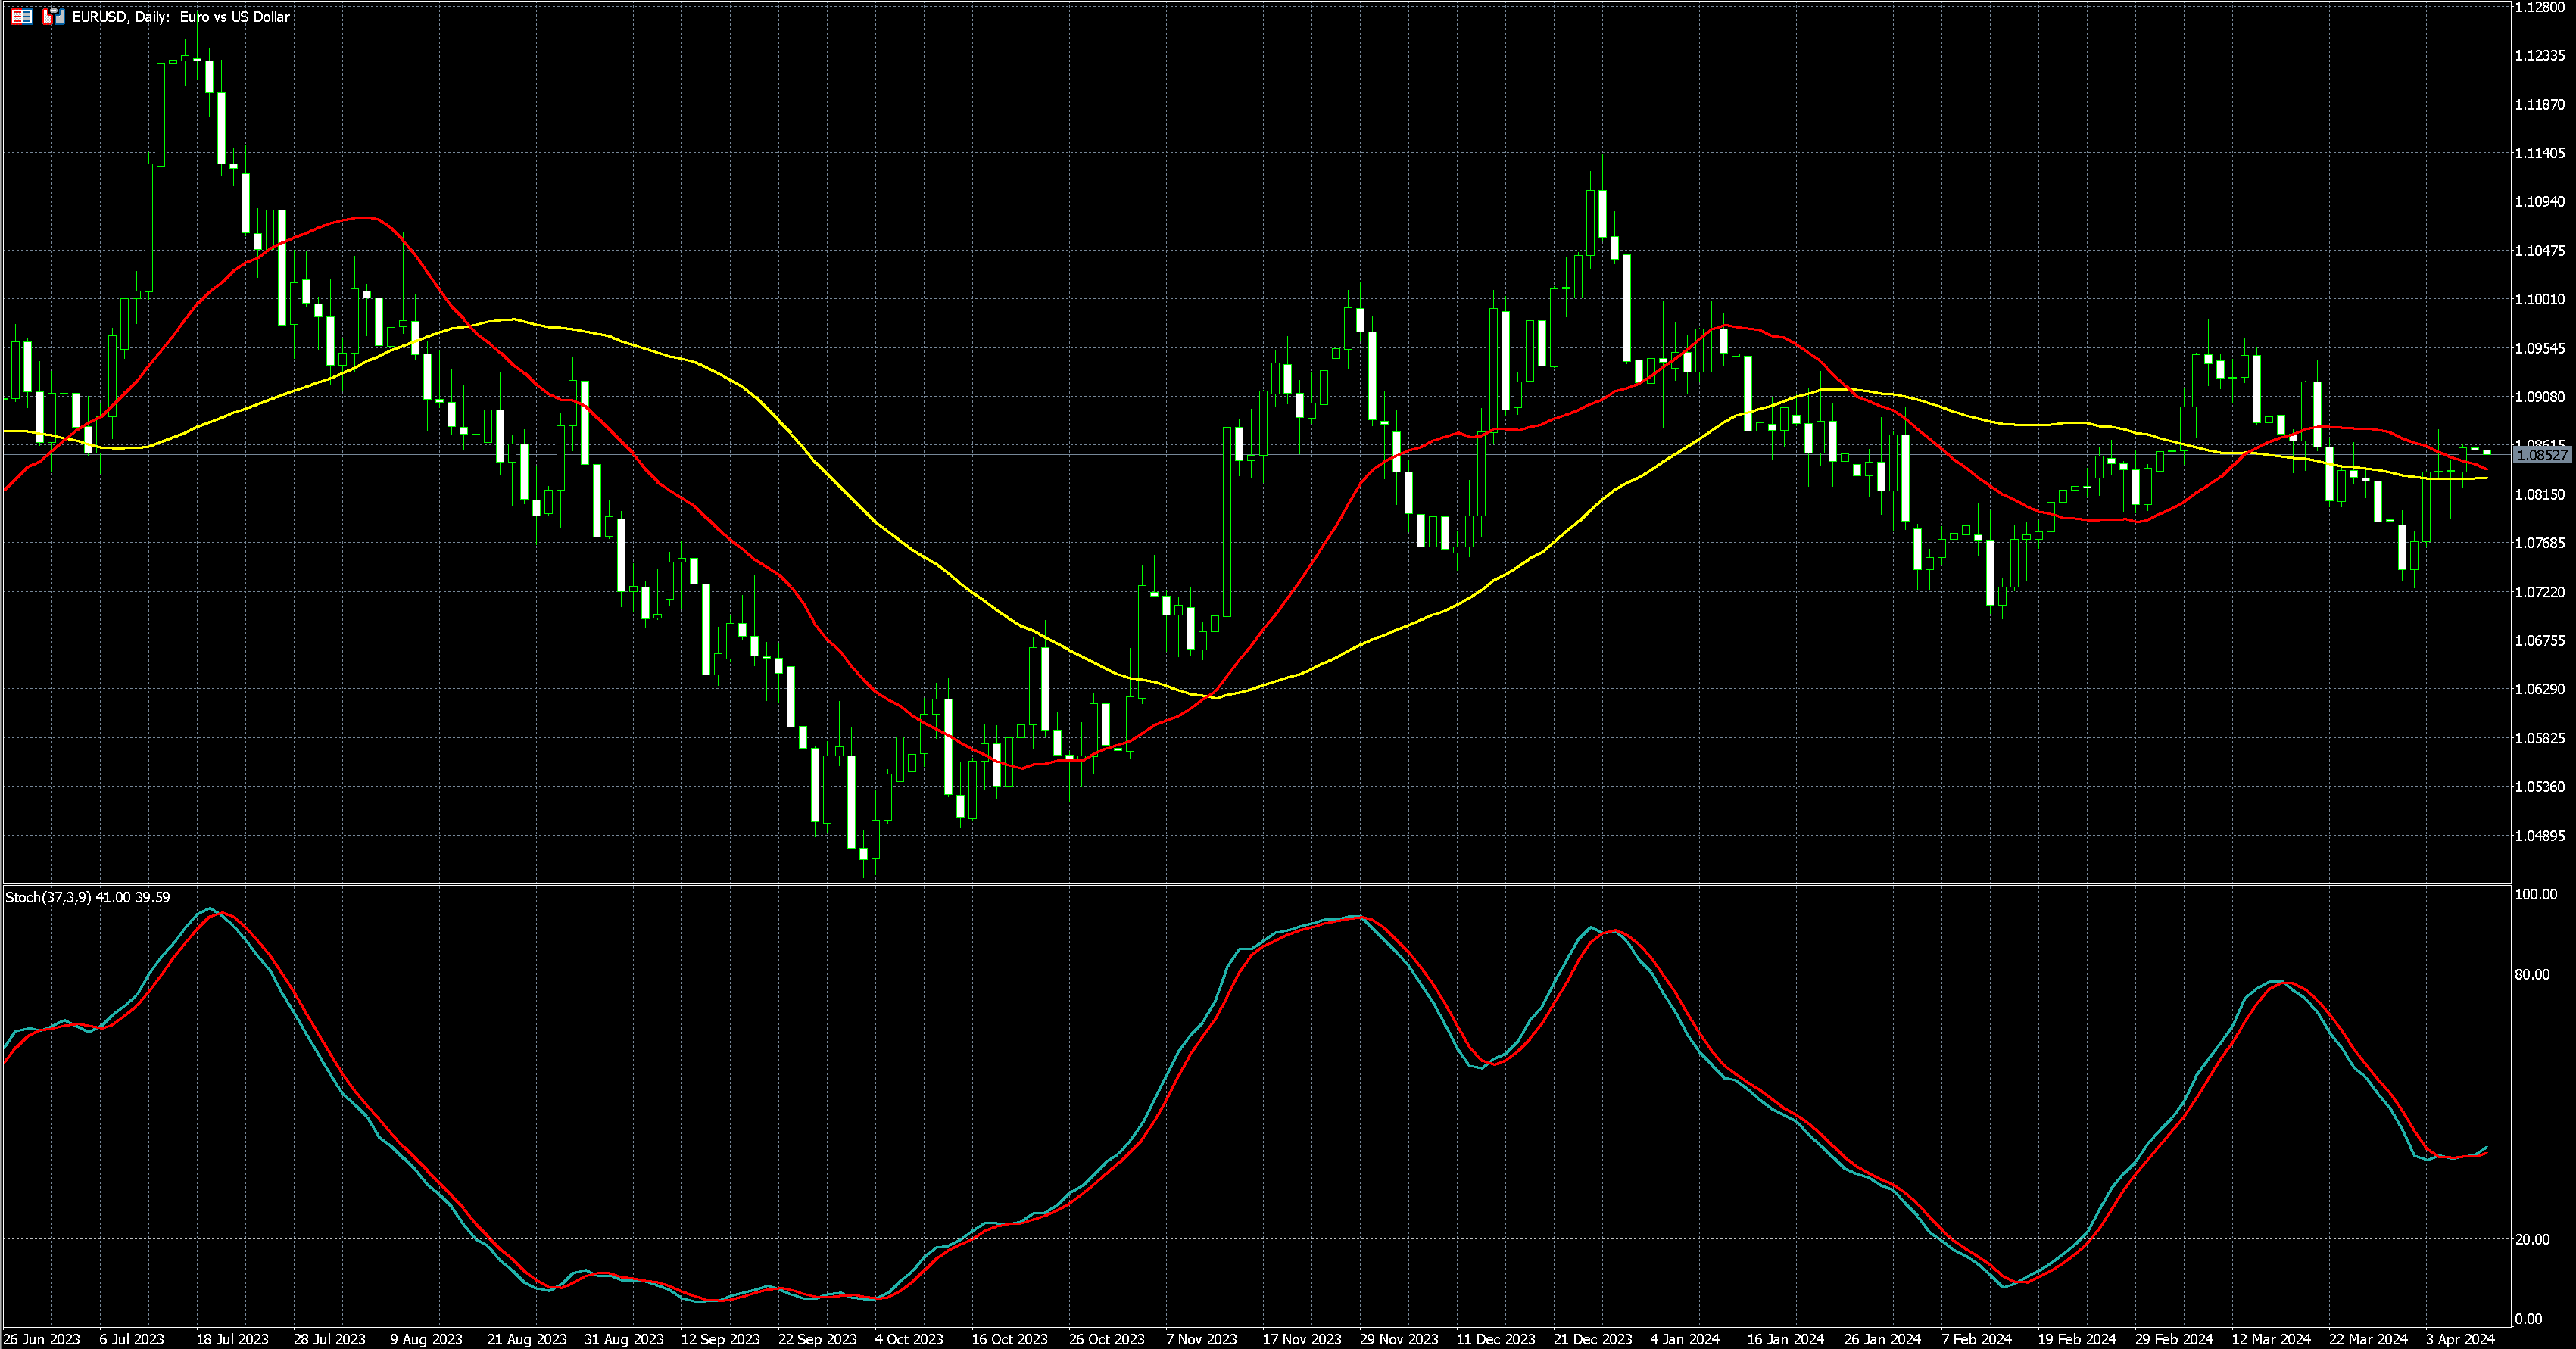Click the Stochastic 0.00 scale label
Image resolution: width=2576 pixels, height=1349 pixels.
[2528, 1319]
